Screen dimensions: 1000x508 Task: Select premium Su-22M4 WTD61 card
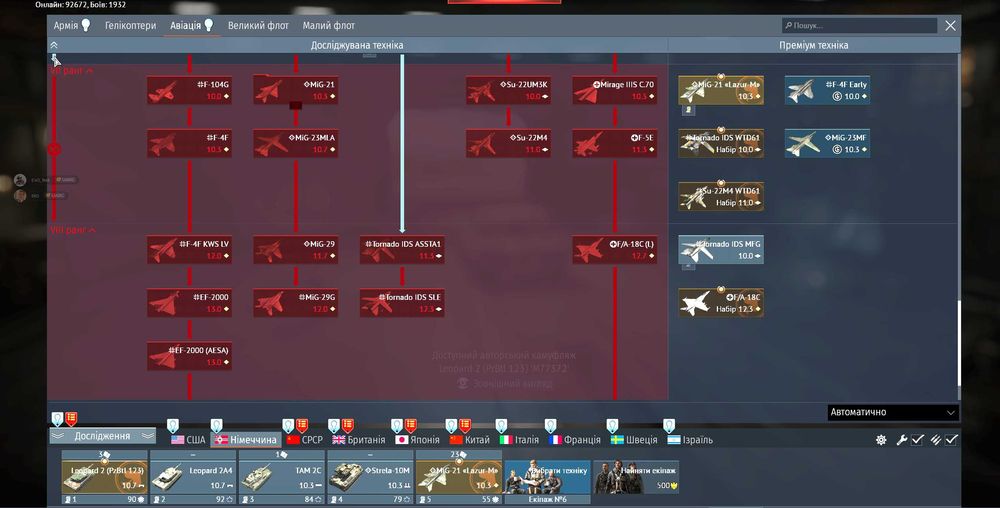click(x=721, y=197)
